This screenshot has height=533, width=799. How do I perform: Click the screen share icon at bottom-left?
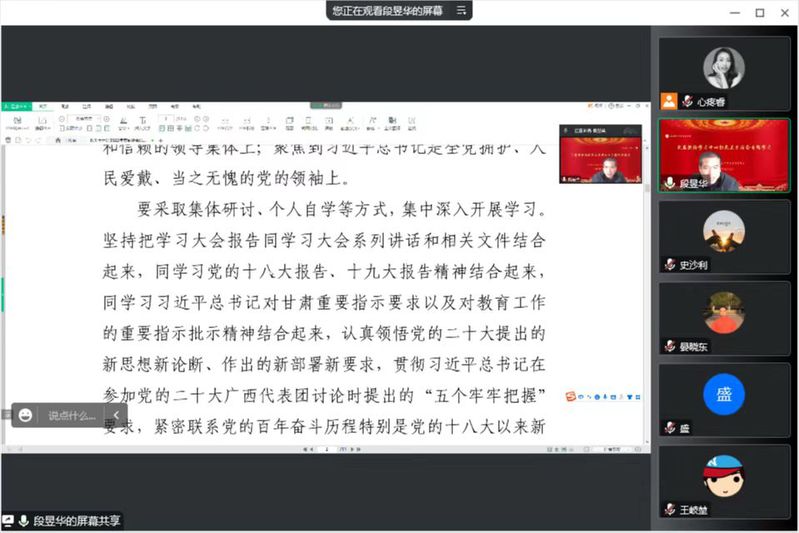pos(8,521)
